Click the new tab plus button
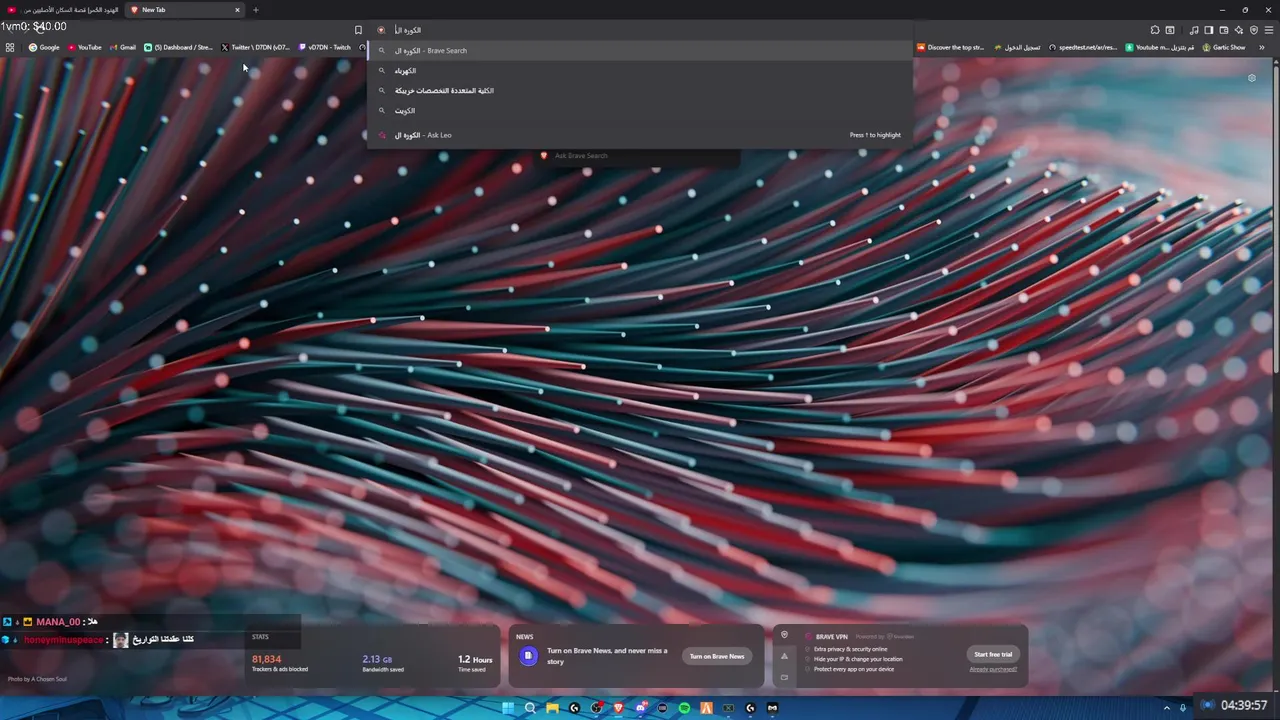The image size is (1280, 720). click(255, 10)
